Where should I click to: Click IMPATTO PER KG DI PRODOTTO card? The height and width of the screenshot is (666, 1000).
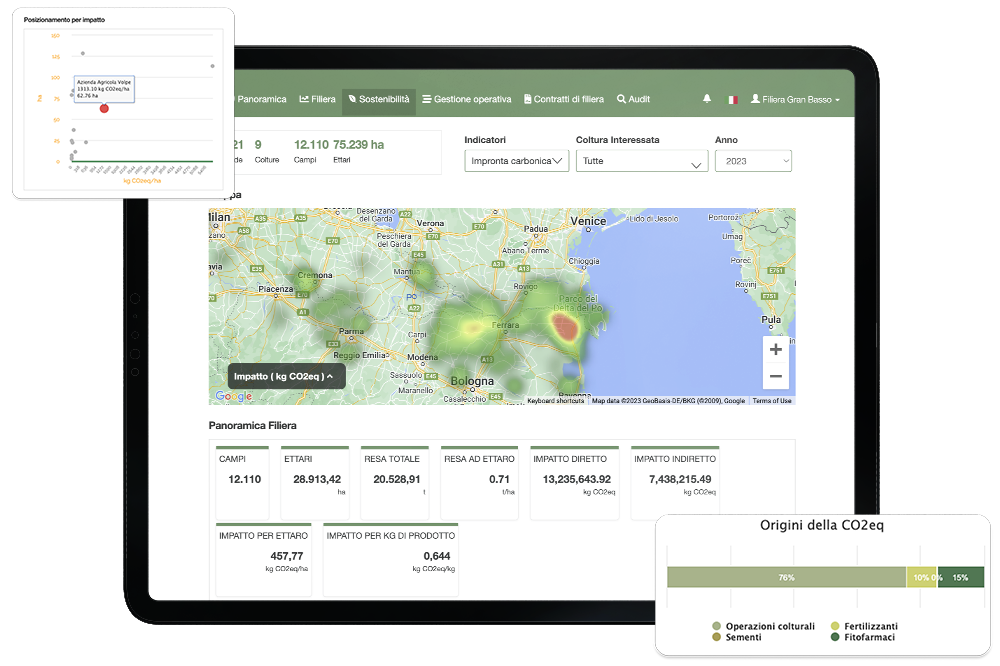pyautogui.click(x=390, y=559)
